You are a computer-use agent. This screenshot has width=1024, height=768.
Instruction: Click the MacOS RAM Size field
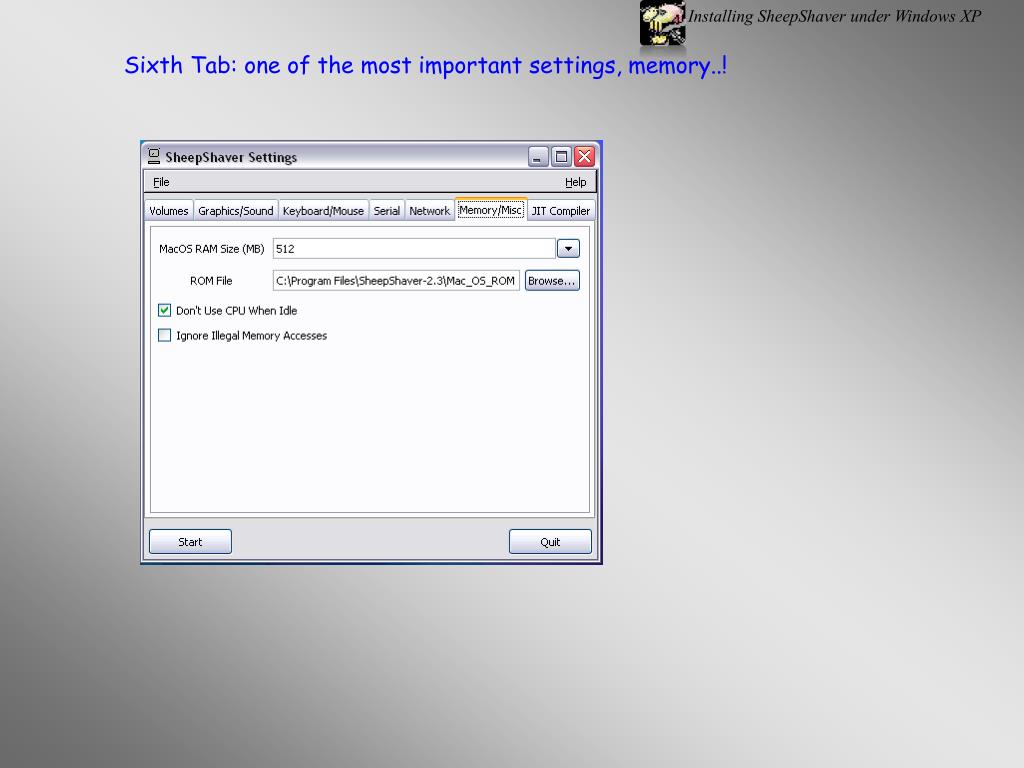pyautogui.click(x=414, y=249)
